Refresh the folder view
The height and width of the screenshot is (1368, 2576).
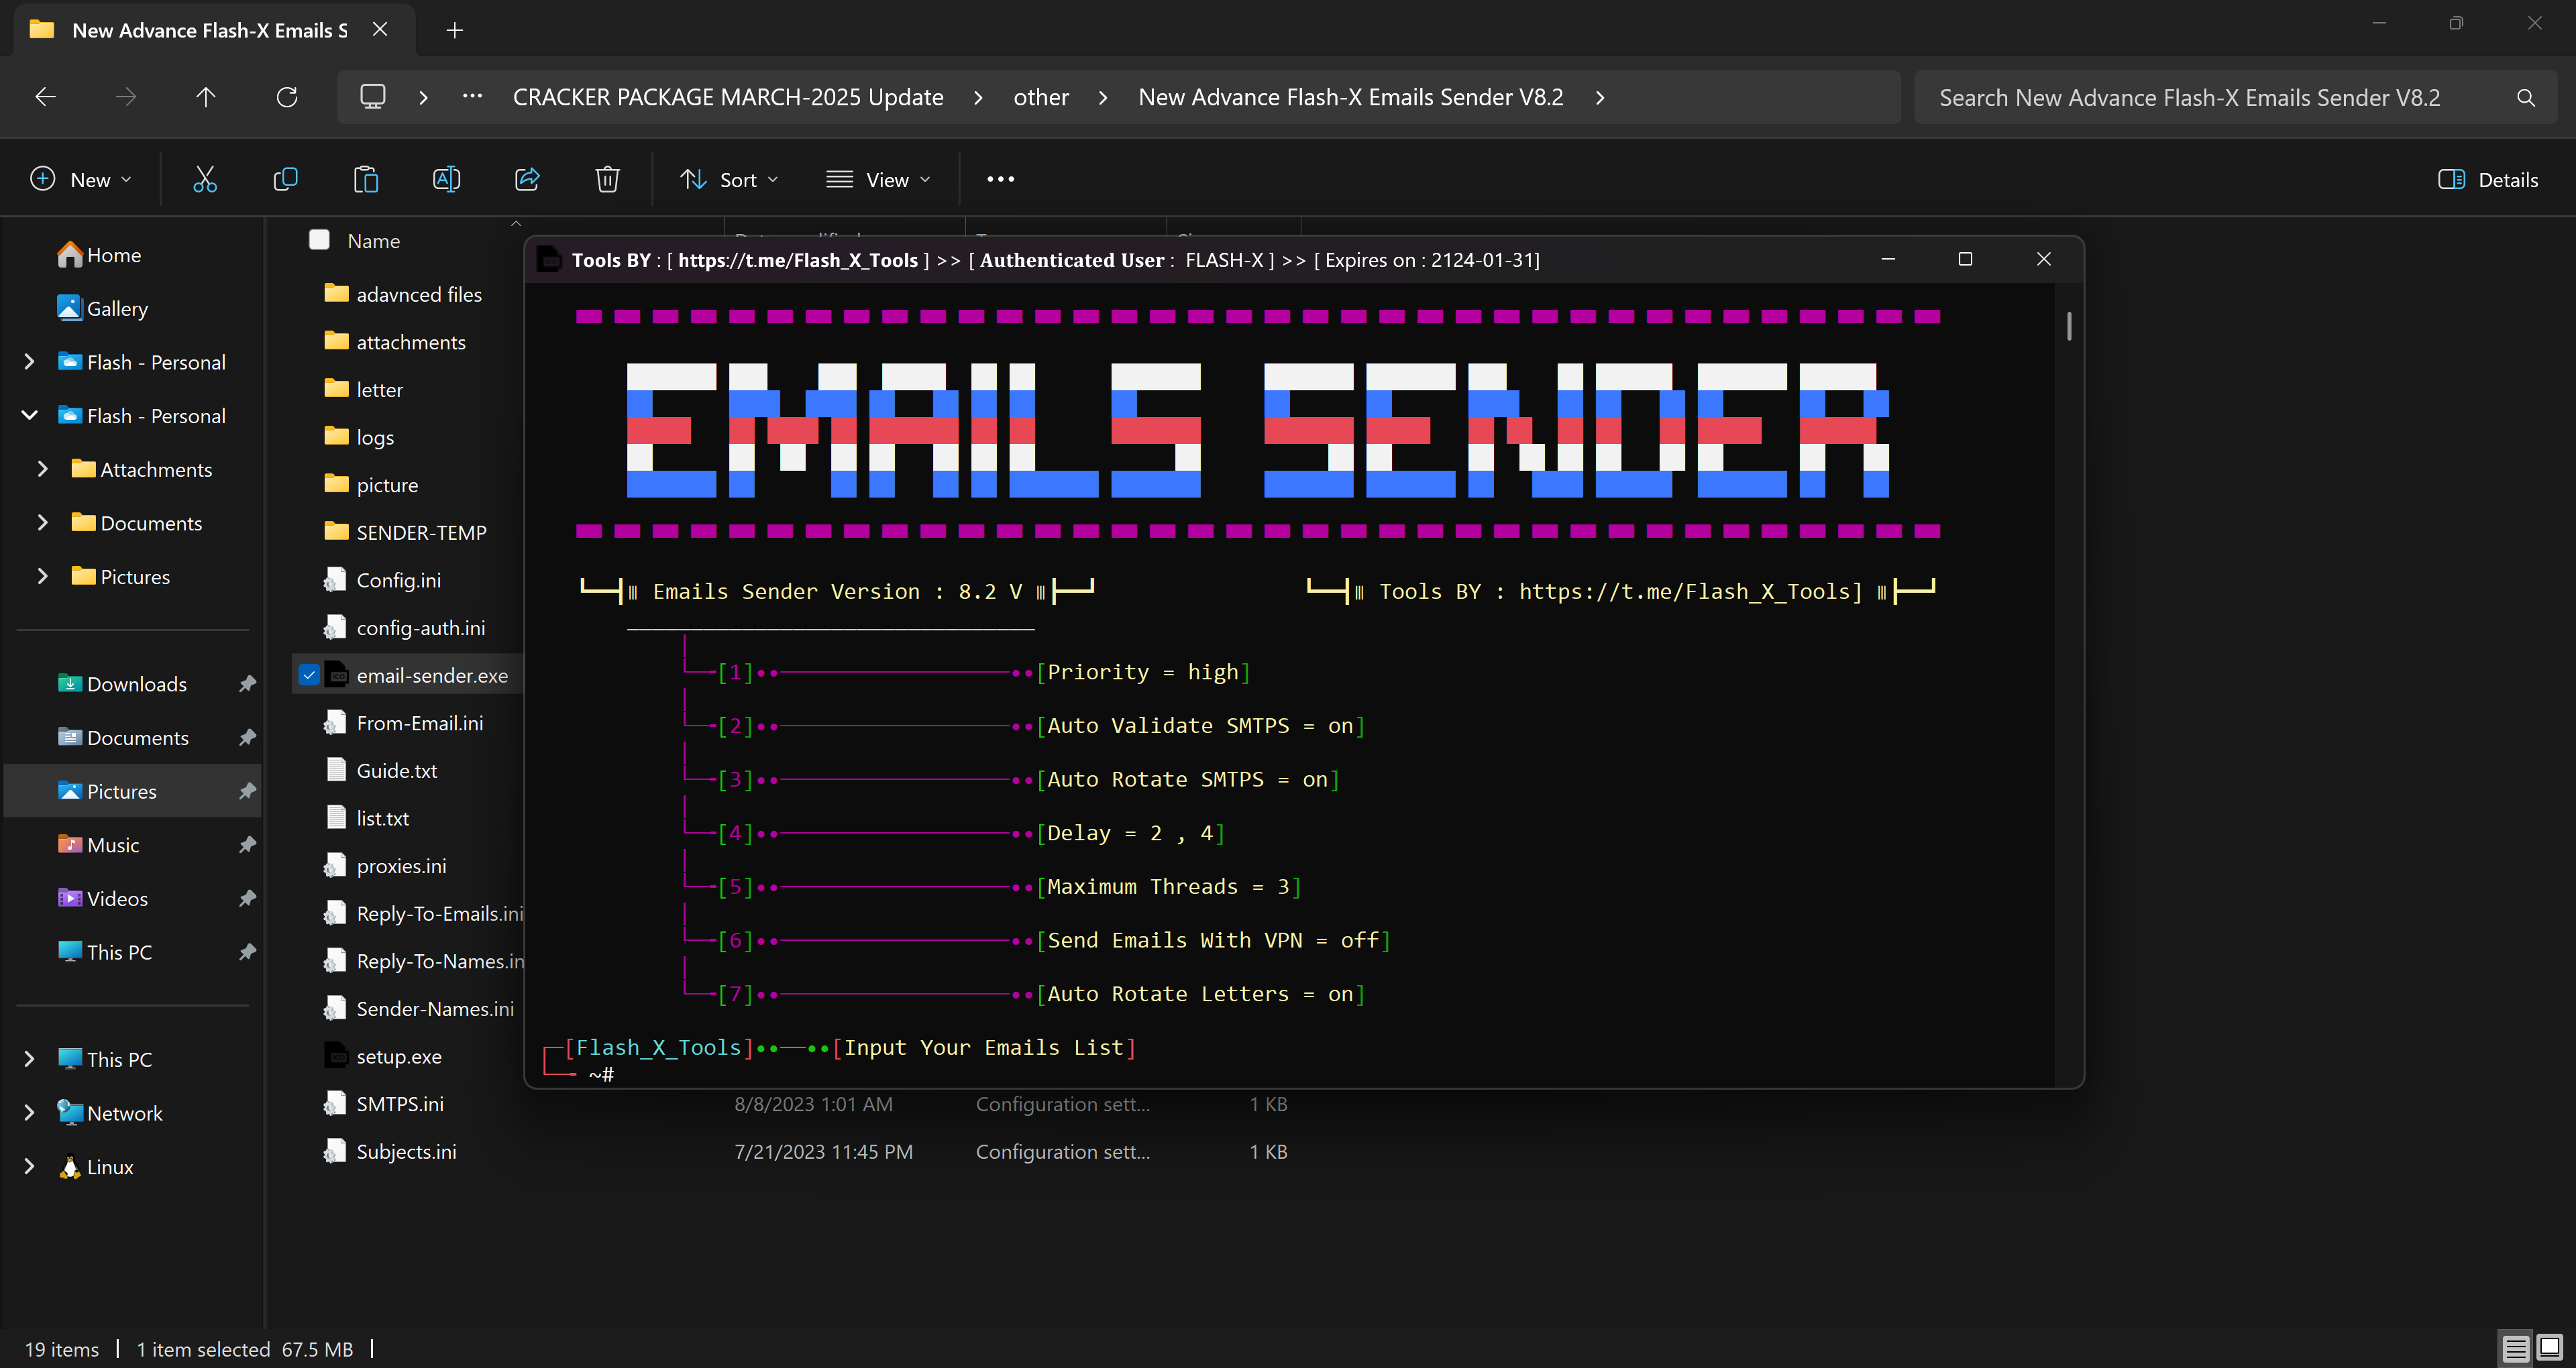click(287, 96)
